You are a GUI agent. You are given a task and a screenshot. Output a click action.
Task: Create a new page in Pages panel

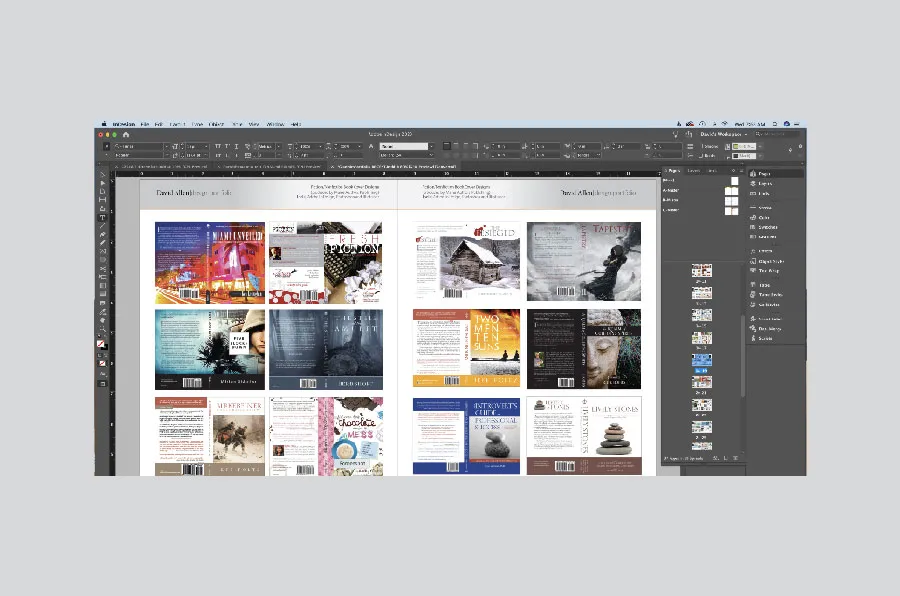[726, 458]
